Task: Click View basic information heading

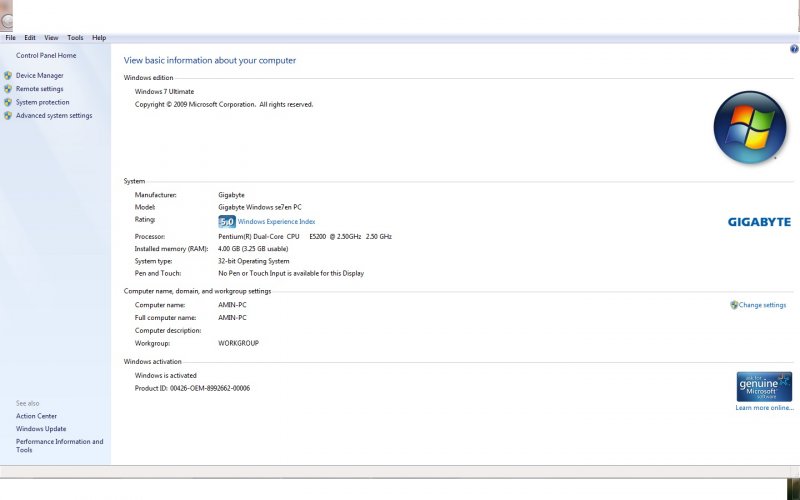Action: click(210, 60)
